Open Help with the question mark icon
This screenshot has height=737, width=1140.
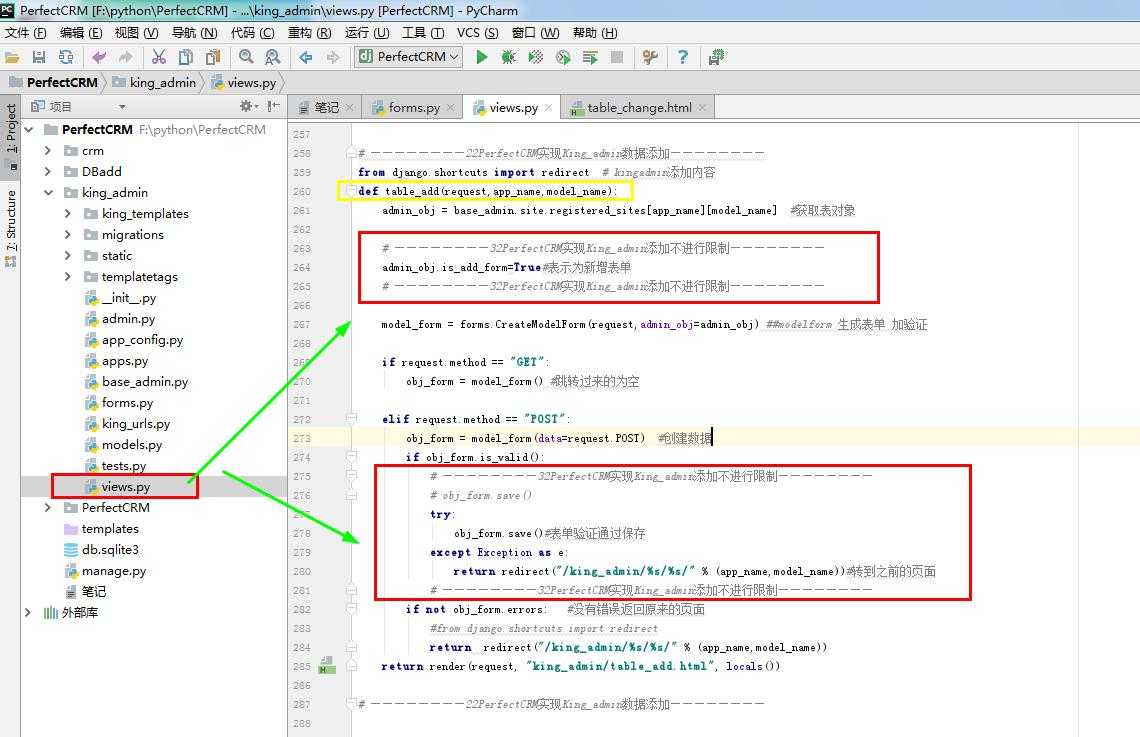pyautogui.click(x=682, y=57)
